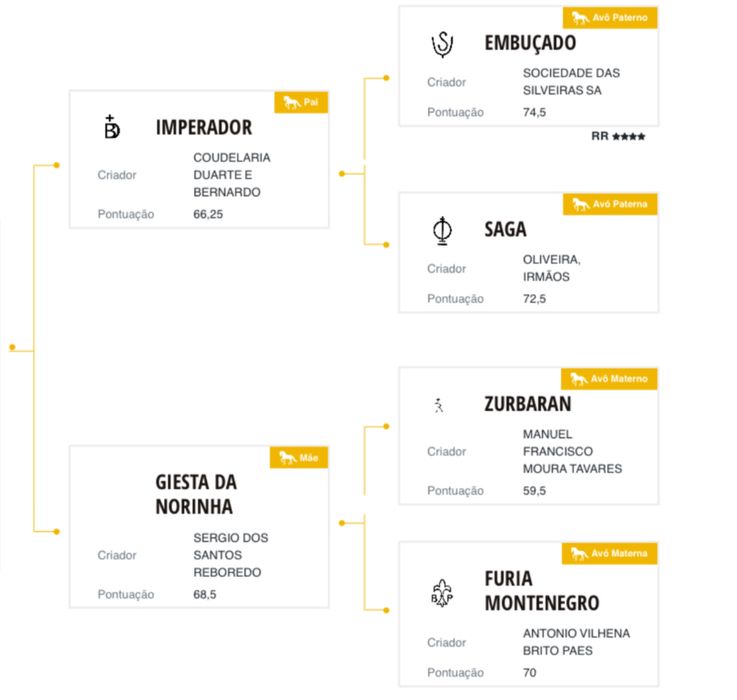The height and width of the screenshot is (700, 737).
Task: Open the GIESTA DA NORINHA horse page
Action: [196, 495]
